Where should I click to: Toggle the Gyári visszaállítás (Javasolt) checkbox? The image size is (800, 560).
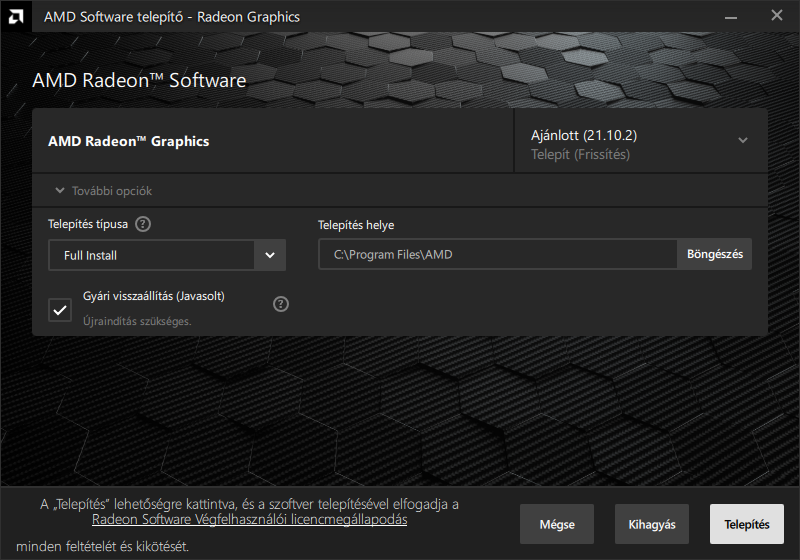[60, 310]
